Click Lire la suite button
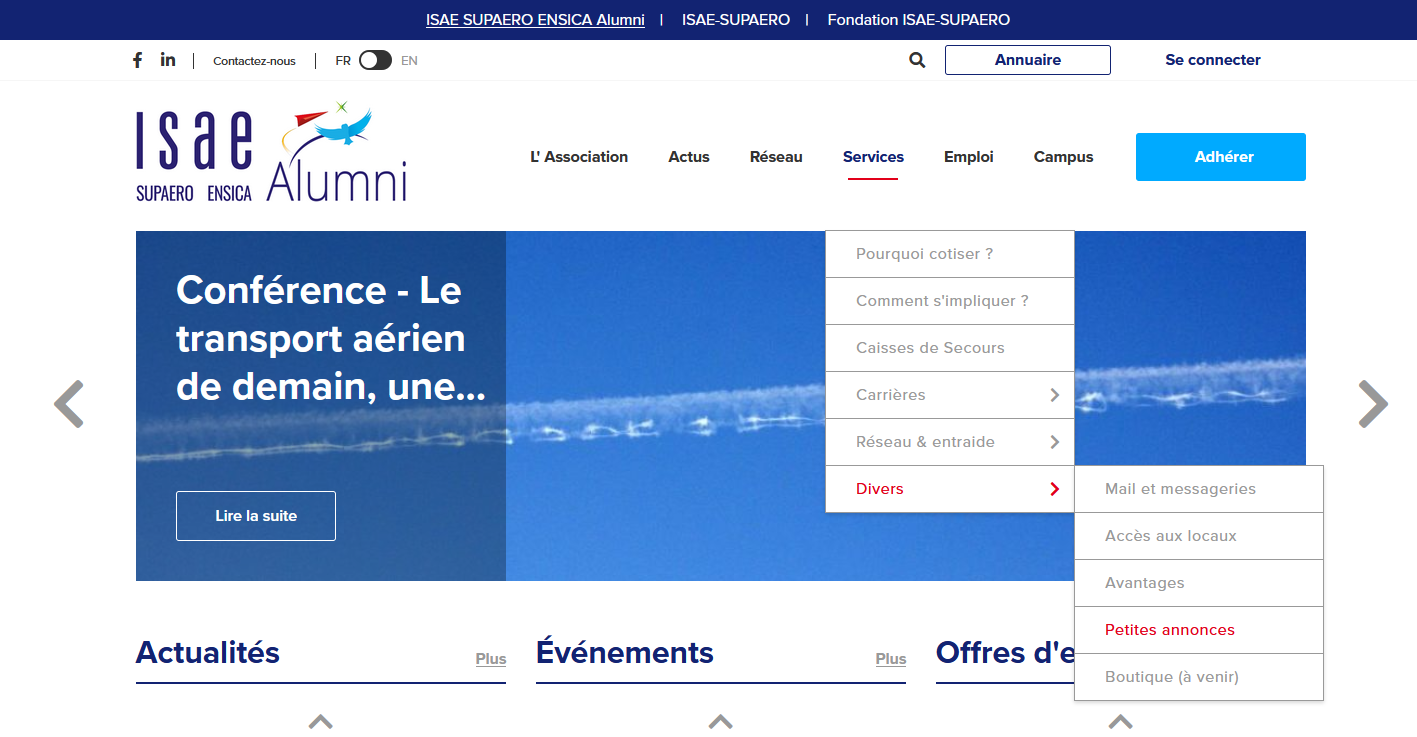This screenshot has height=737, width=1417. 256,516
